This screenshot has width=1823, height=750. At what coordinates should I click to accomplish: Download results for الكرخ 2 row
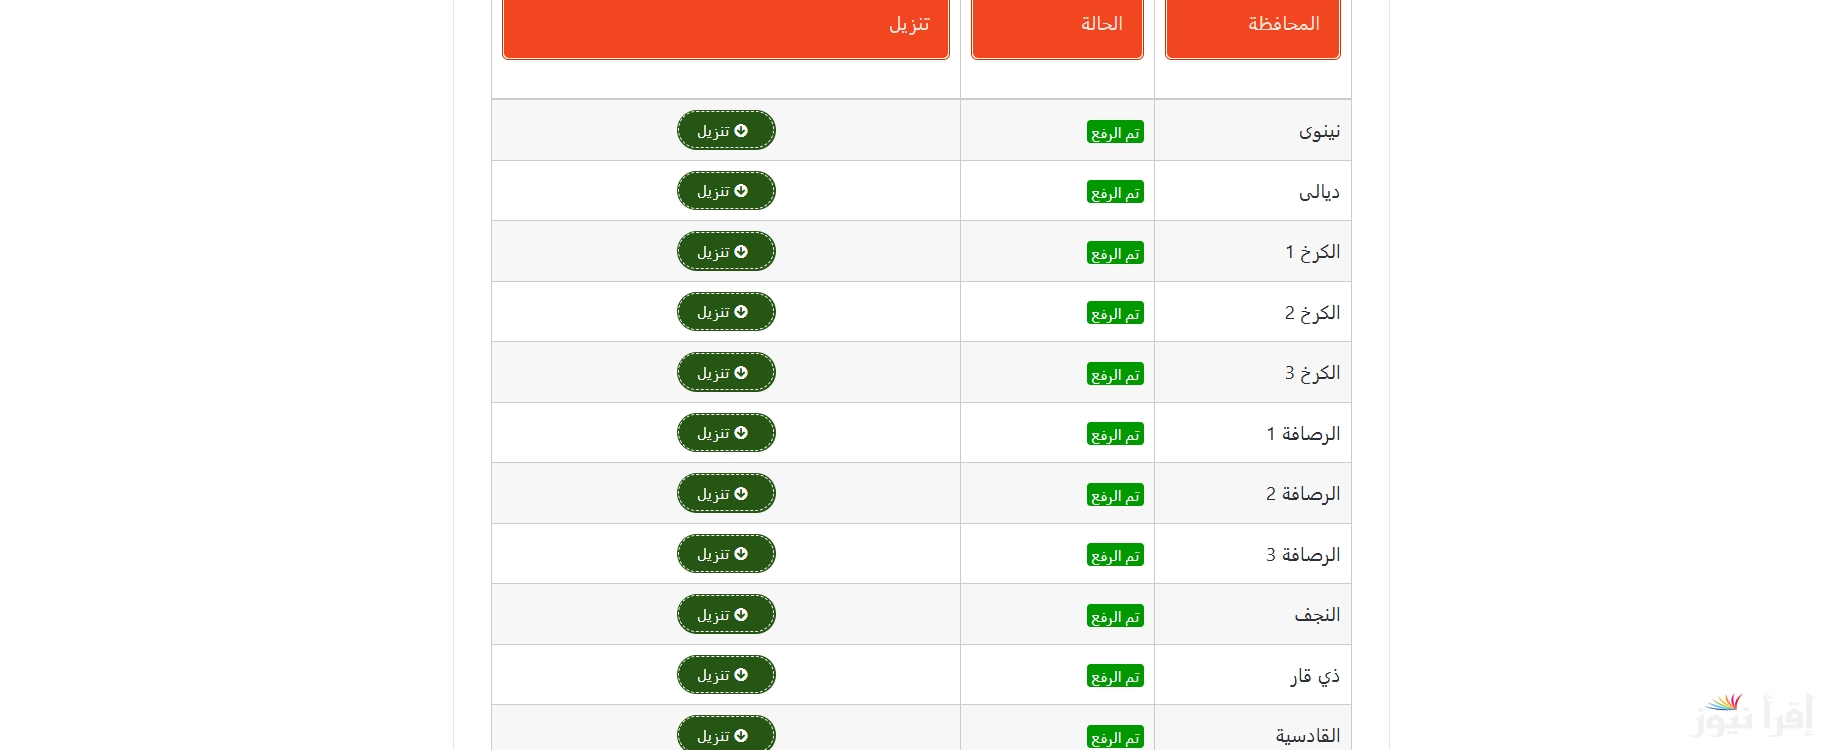coord(726,312)
